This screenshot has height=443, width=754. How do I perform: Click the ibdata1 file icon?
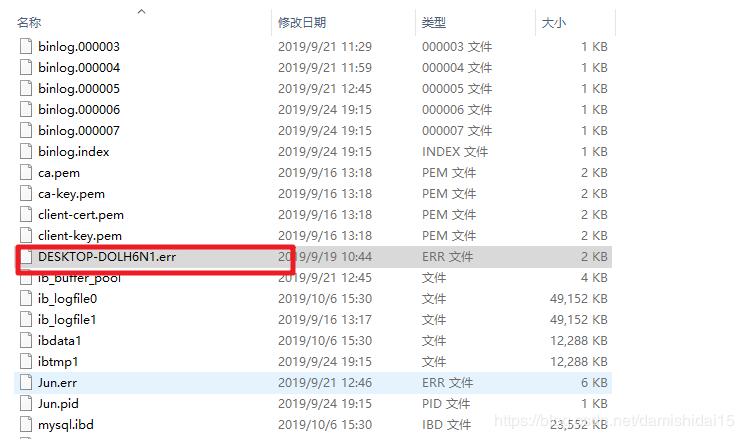[27, 341]
